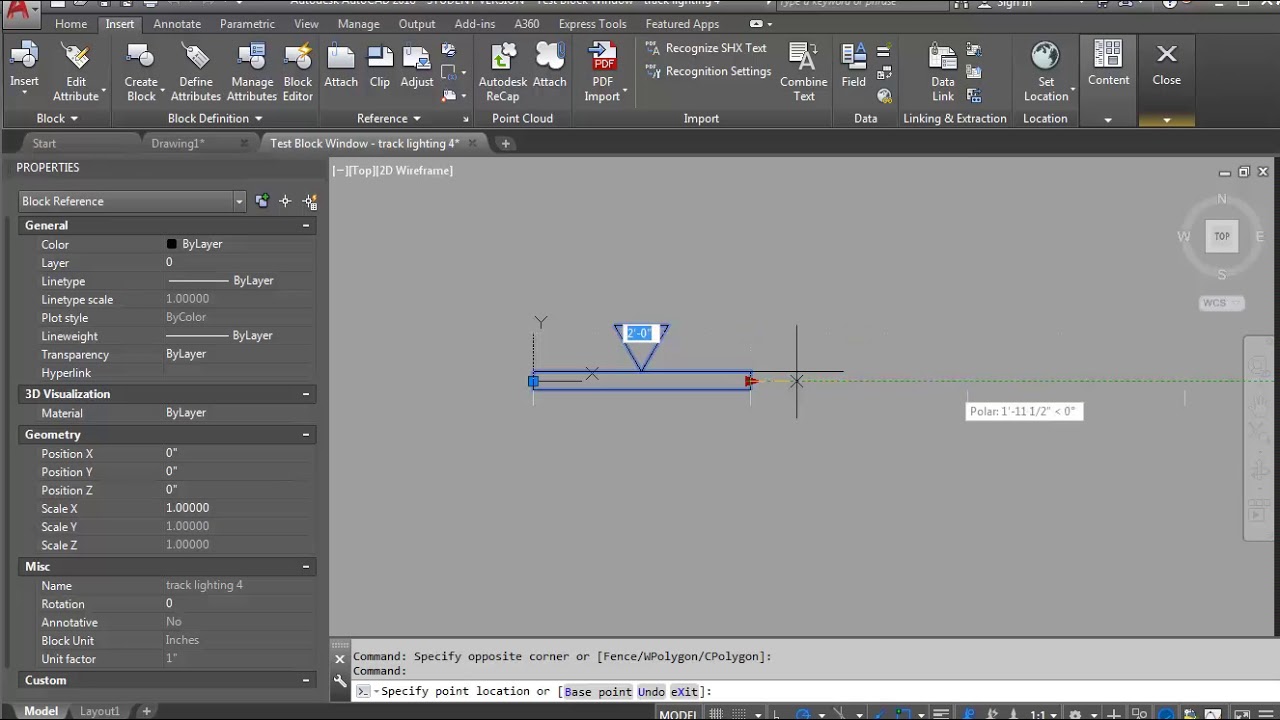Click the Undo command option
Image resolution: width=1280 pixels, height=720 pixels.
coord(651,691)
